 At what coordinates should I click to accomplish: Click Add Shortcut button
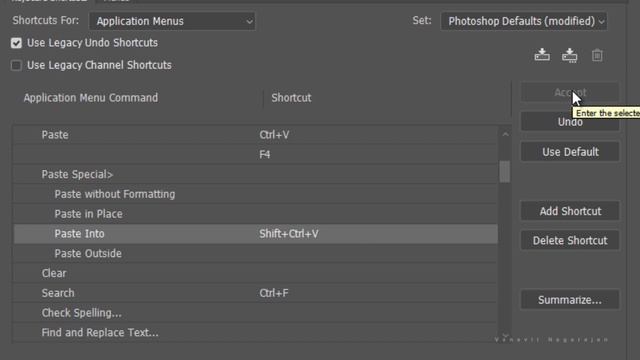pos(570,211)
